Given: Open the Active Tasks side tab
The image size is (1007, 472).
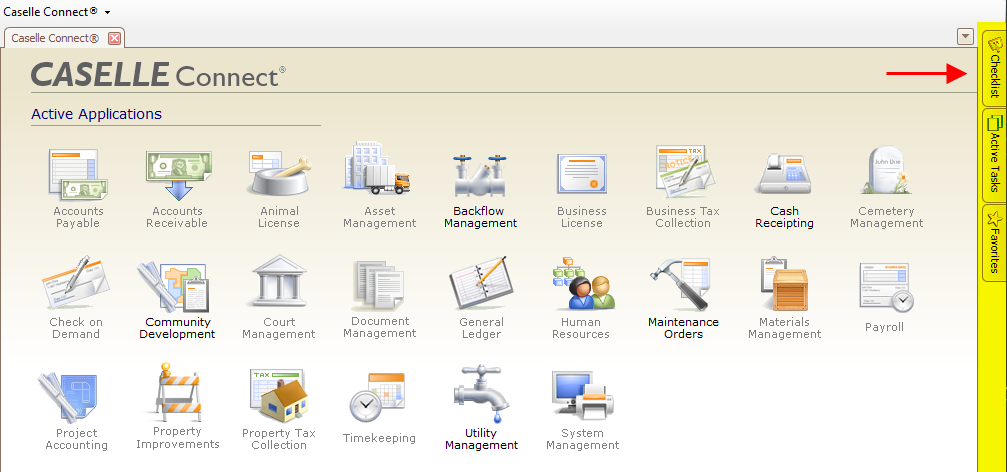Looking at the screenshot, I should (994, 157).
